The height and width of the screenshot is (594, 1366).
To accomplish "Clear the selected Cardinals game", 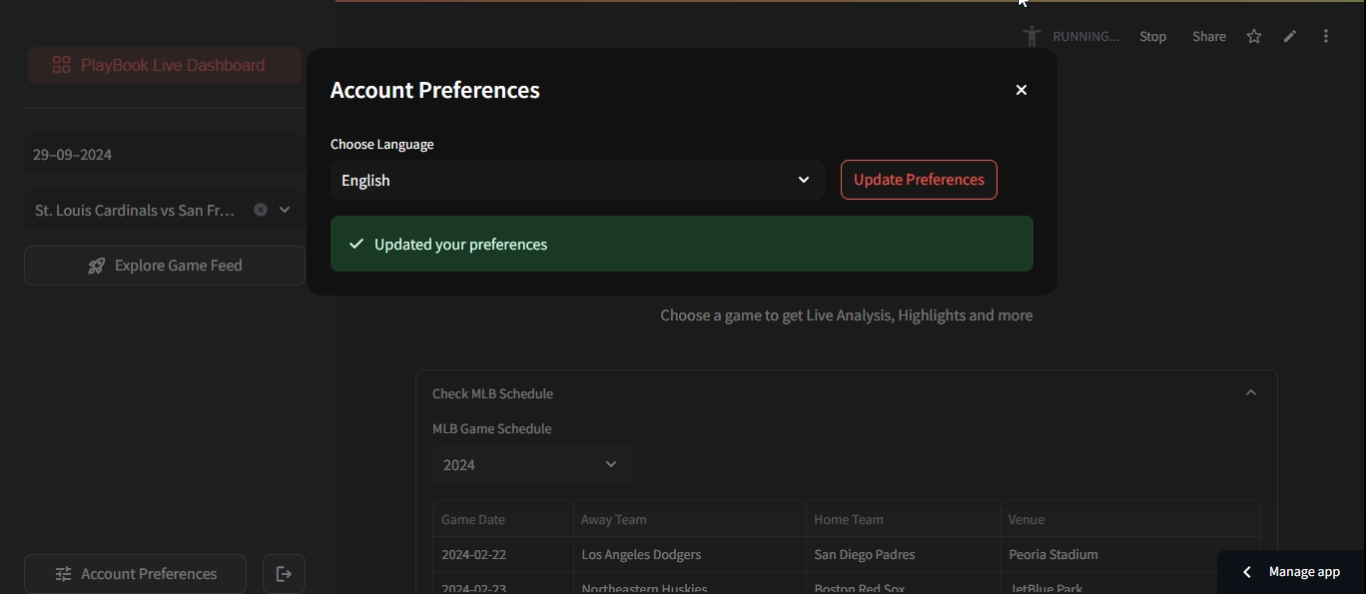I will tap(260, 210).
